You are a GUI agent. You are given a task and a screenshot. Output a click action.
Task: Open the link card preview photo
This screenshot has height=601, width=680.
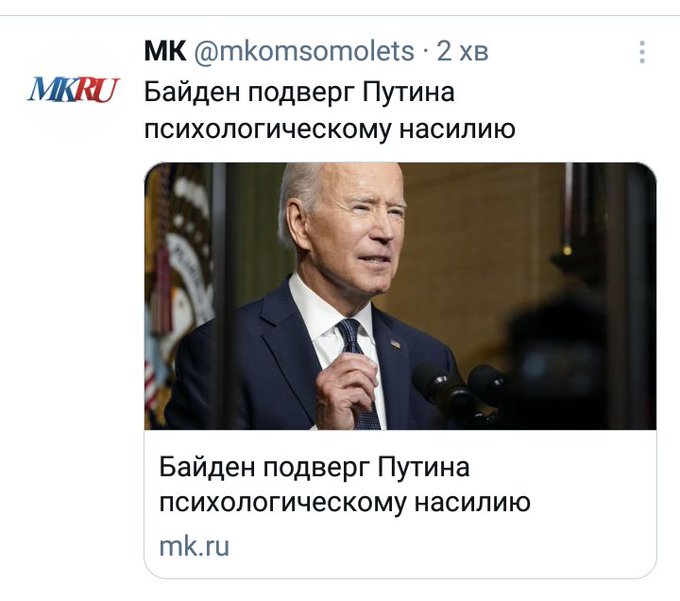pyautogui.click(x=400, y=296)
